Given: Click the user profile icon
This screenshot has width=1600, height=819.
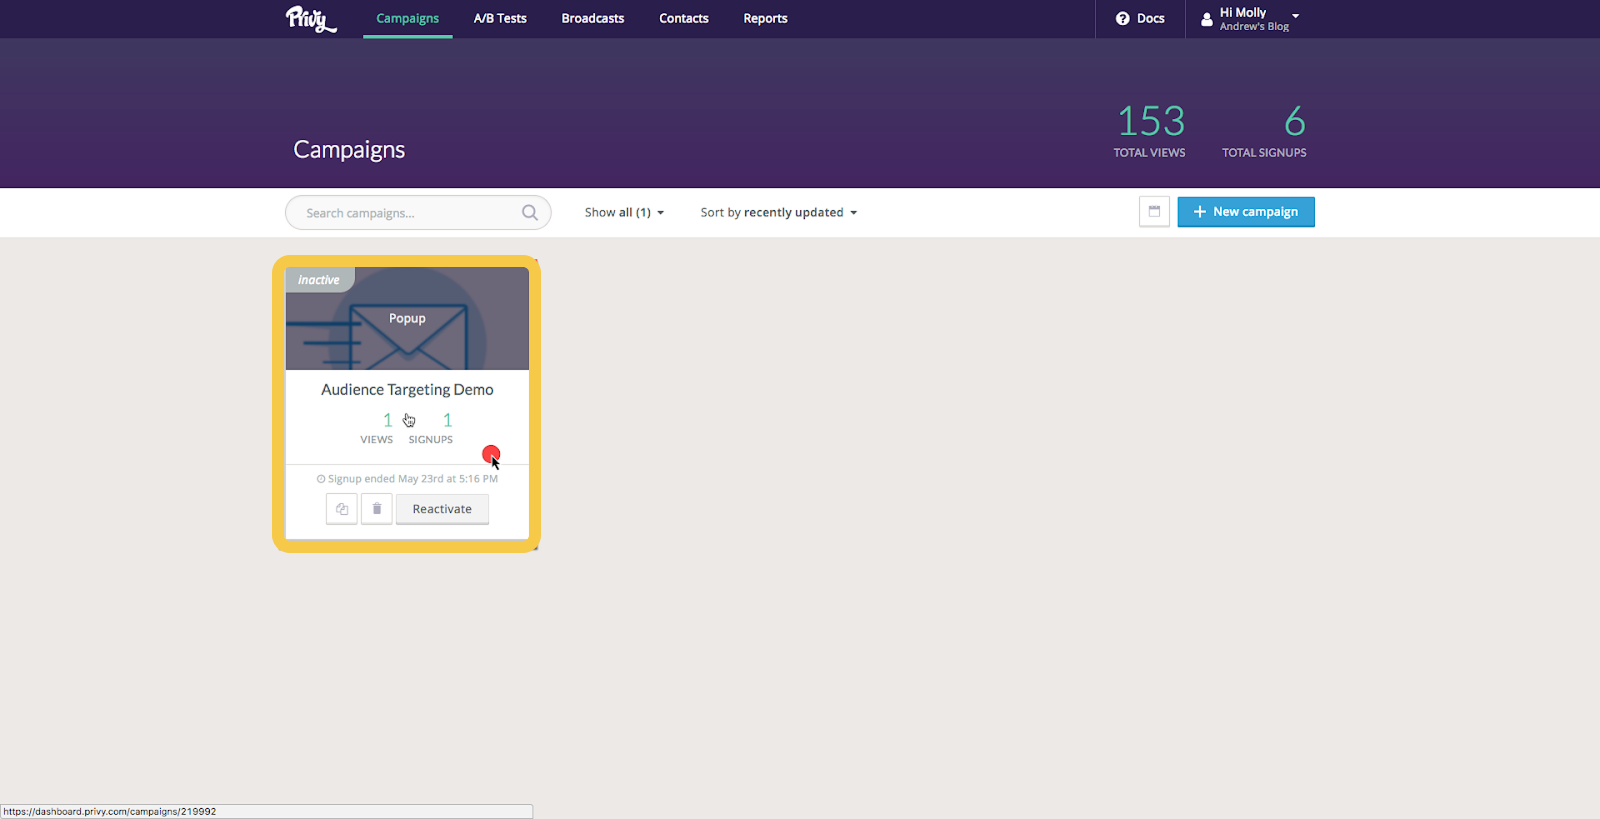Looking at the screenshot, I should (1206, 19).
